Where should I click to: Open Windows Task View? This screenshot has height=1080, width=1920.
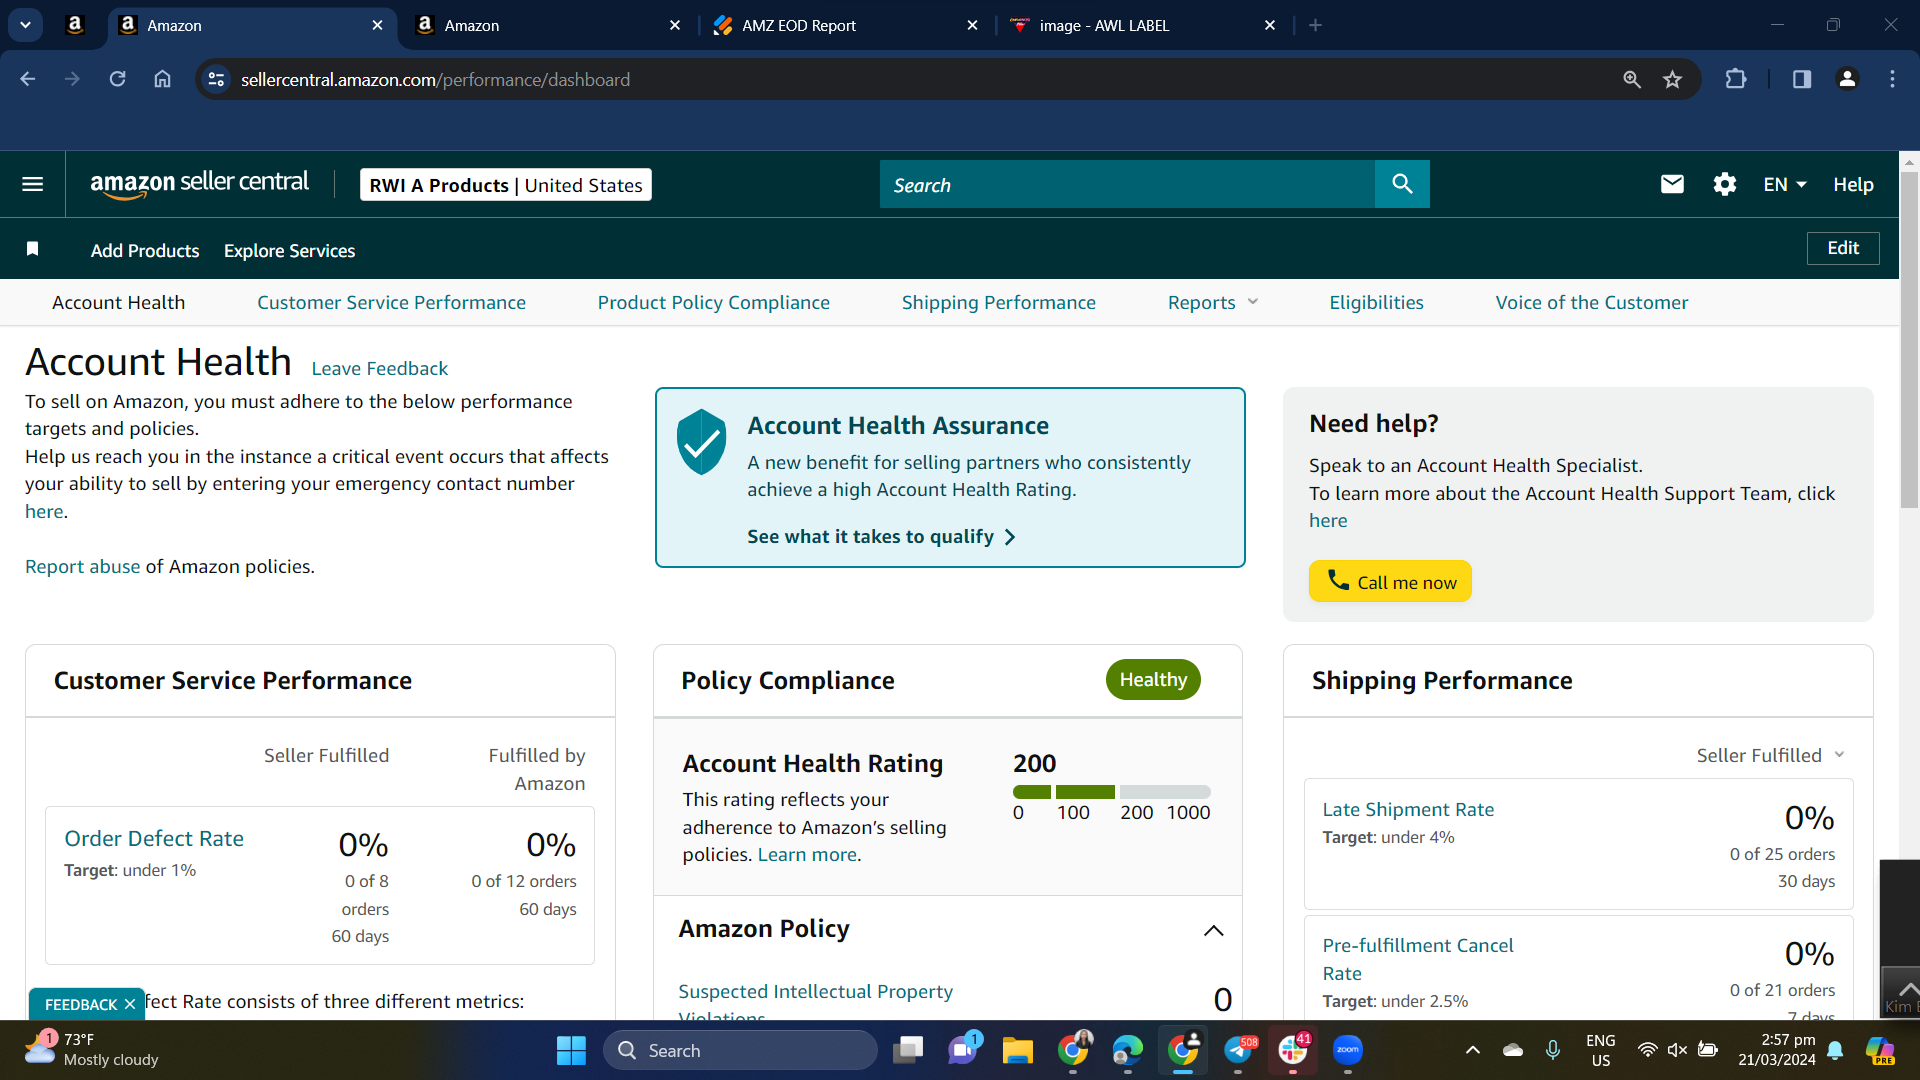pyautogui.click(x=908, y=1050)
